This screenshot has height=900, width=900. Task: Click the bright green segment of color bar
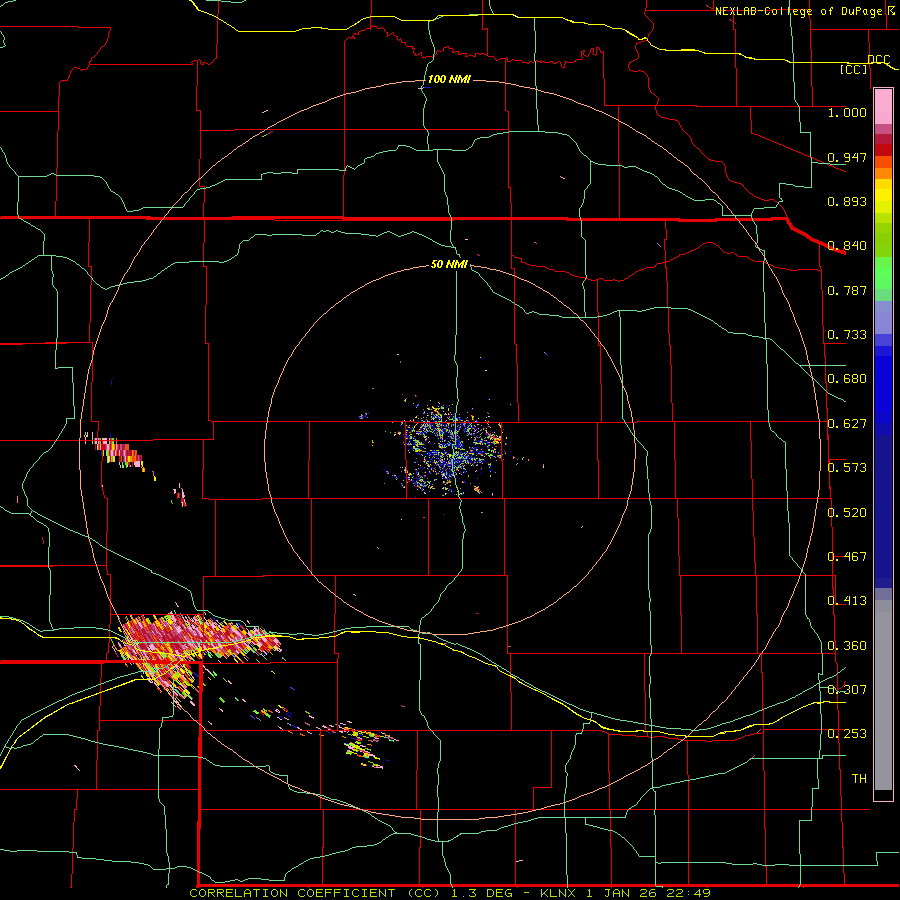883,273
